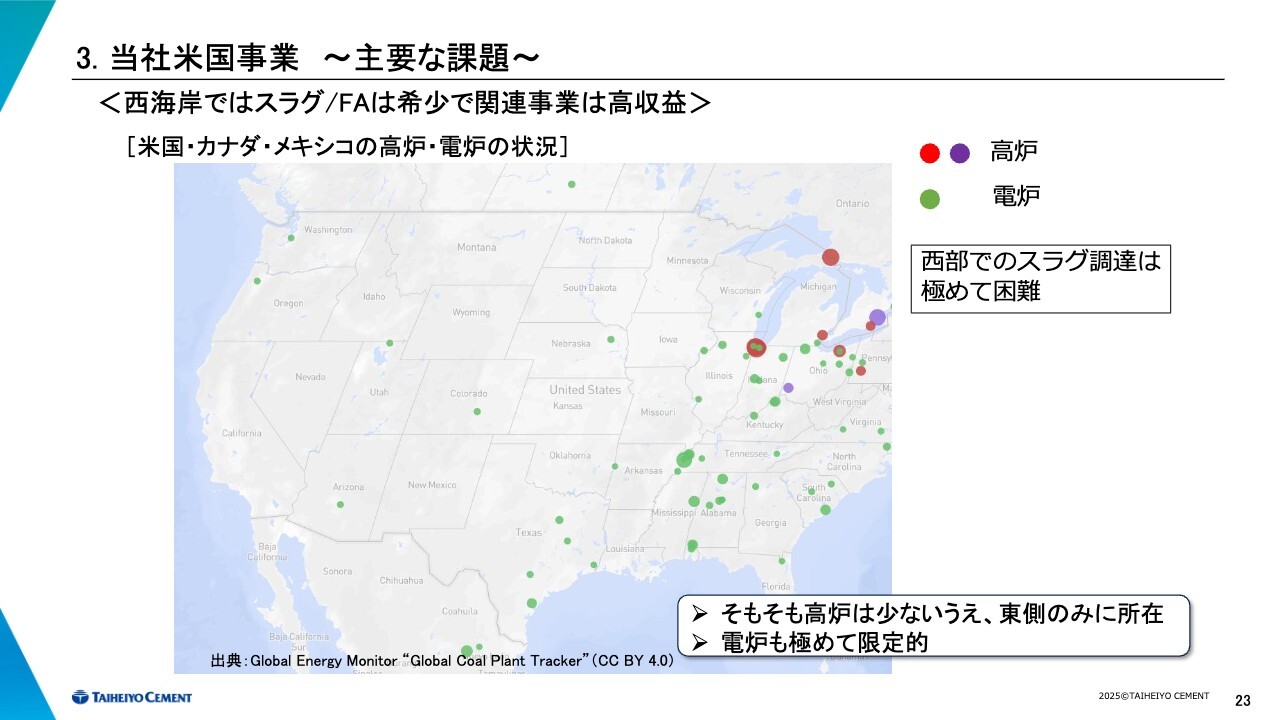
Task: Select the green marker in Washington state
Action: [291, 238]
